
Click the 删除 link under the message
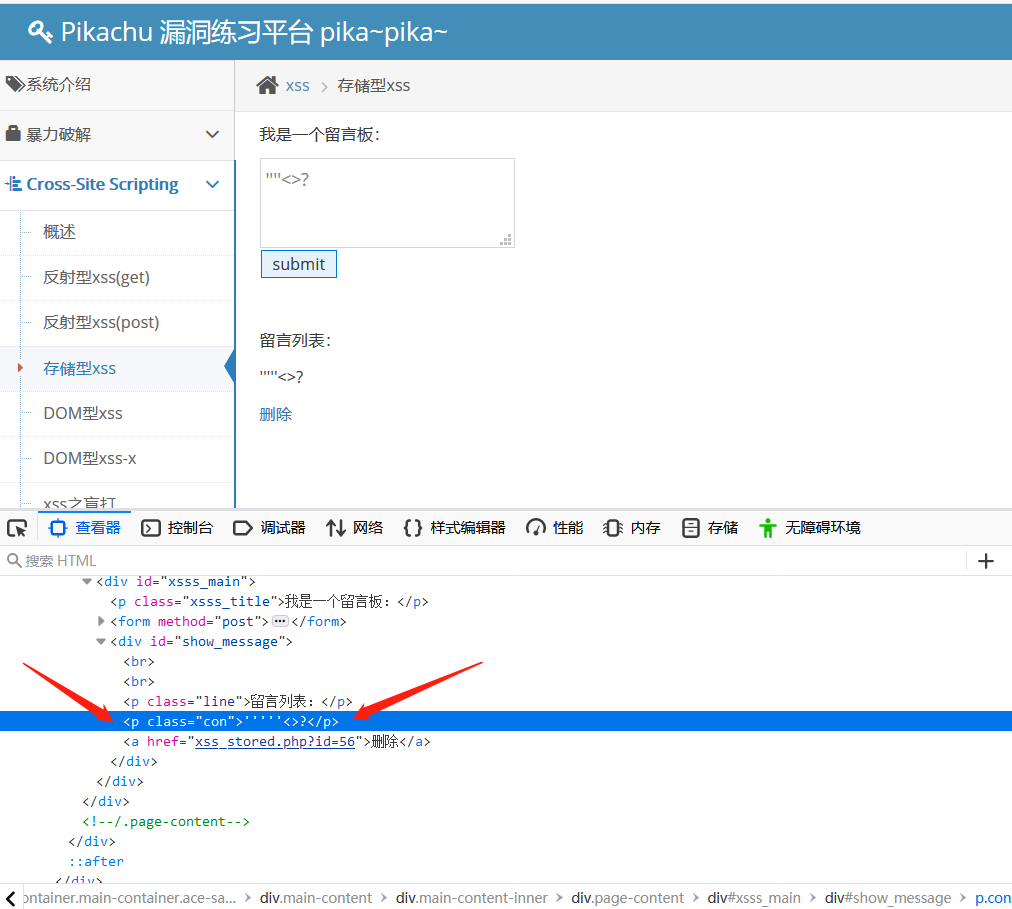tap(276, 414)
